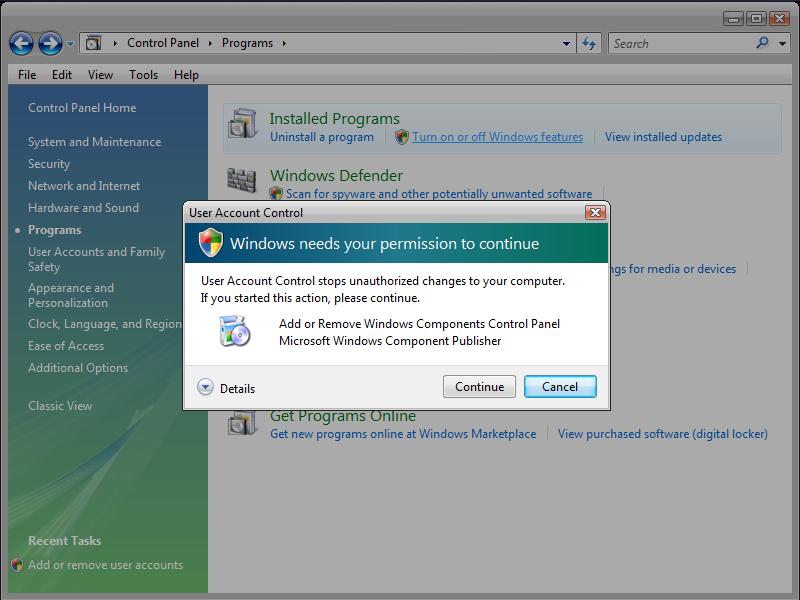Open the recent pages dropdown arrow
The image size is (800, 600).
point(70,44)
